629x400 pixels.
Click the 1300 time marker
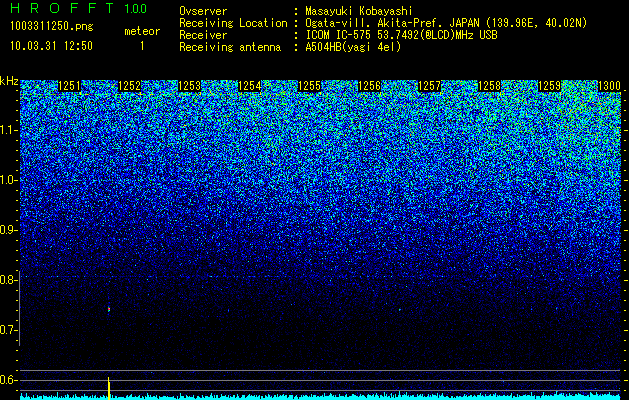[x=610, y=86]
